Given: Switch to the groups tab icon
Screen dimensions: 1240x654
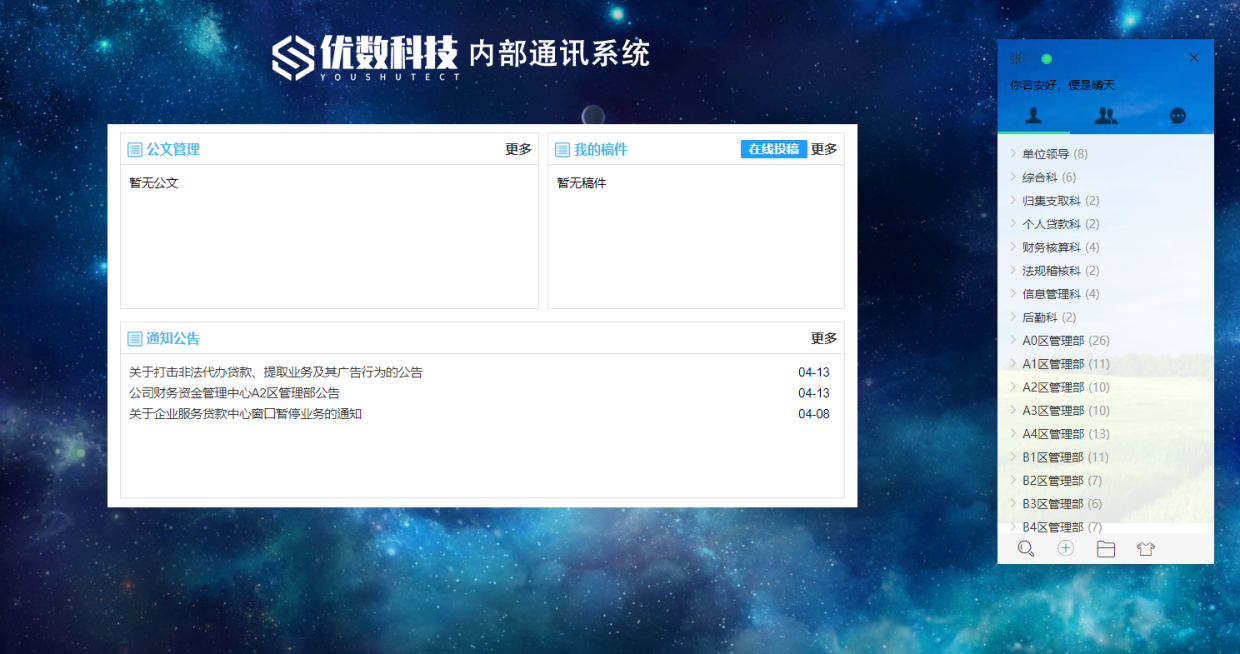Looking at the screenshot, I should click(1105, 116).
